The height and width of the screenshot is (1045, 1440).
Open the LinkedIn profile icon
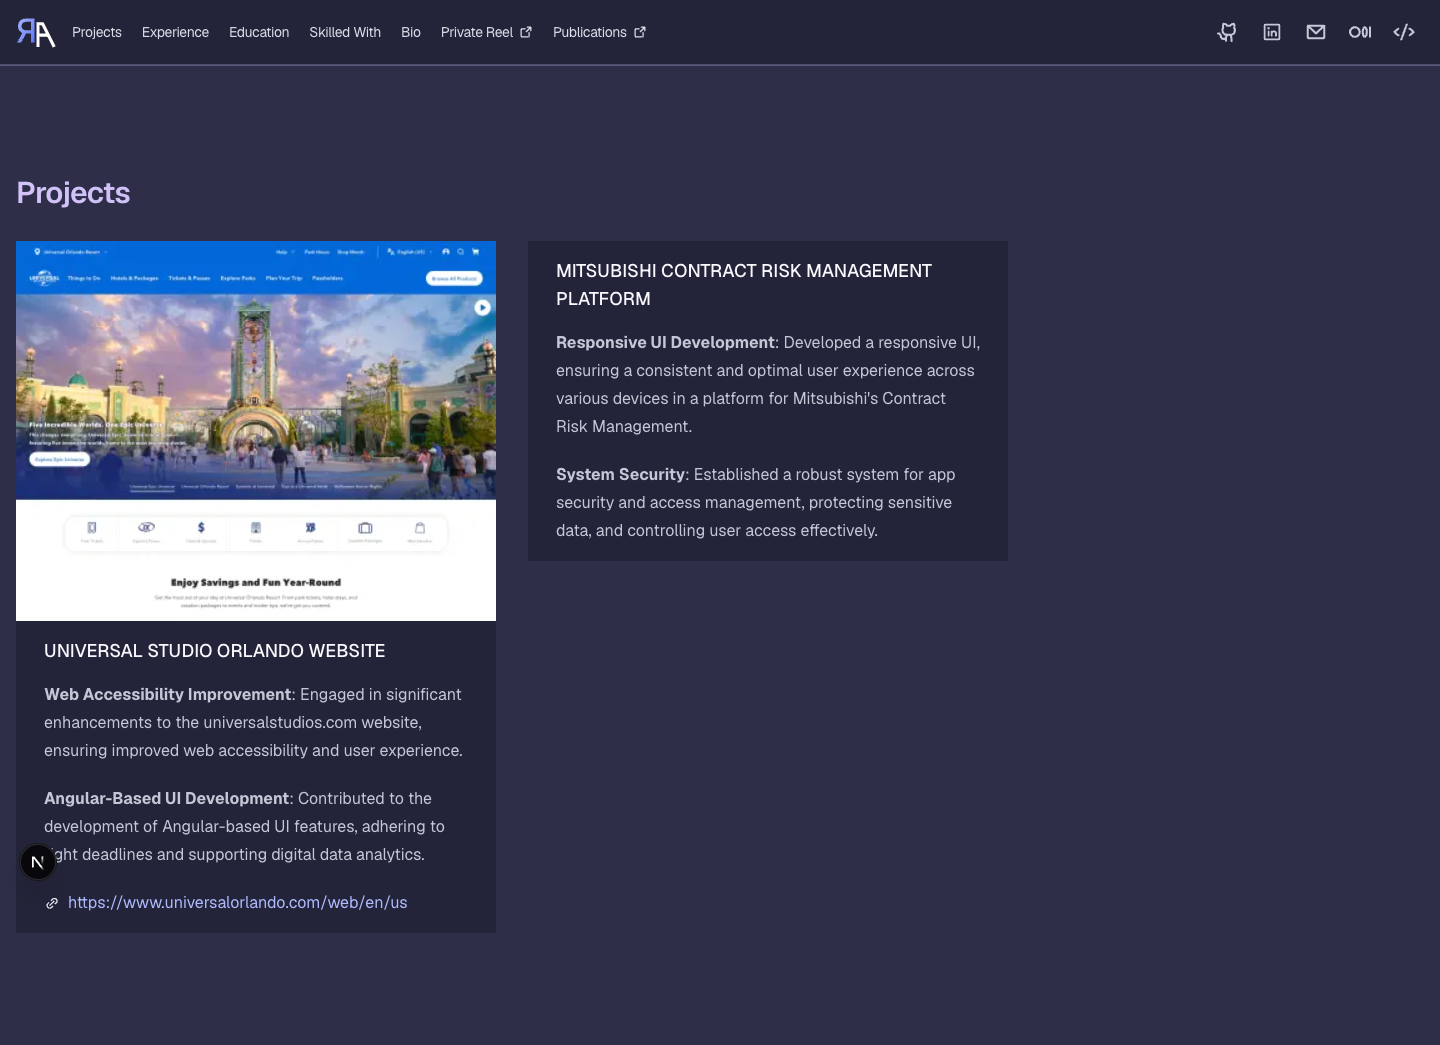coord(1272,32)
